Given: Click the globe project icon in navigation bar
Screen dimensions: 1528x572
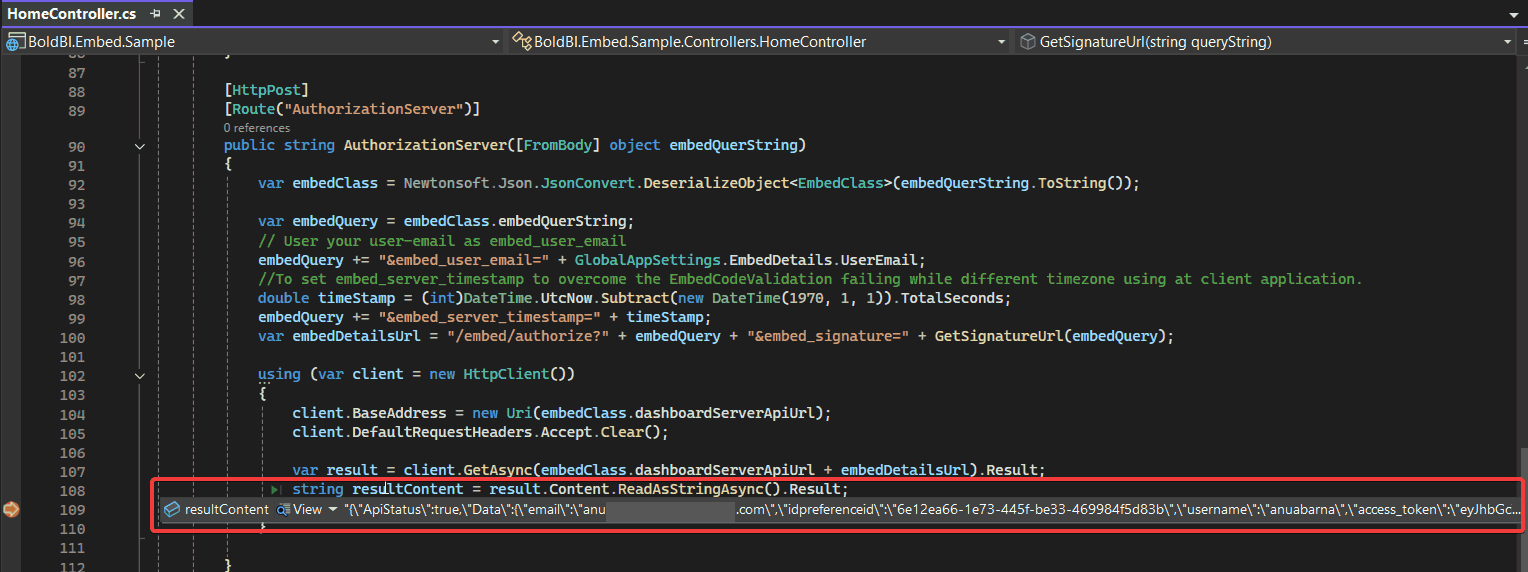Looking at the screenshot, I should [15, 42].
